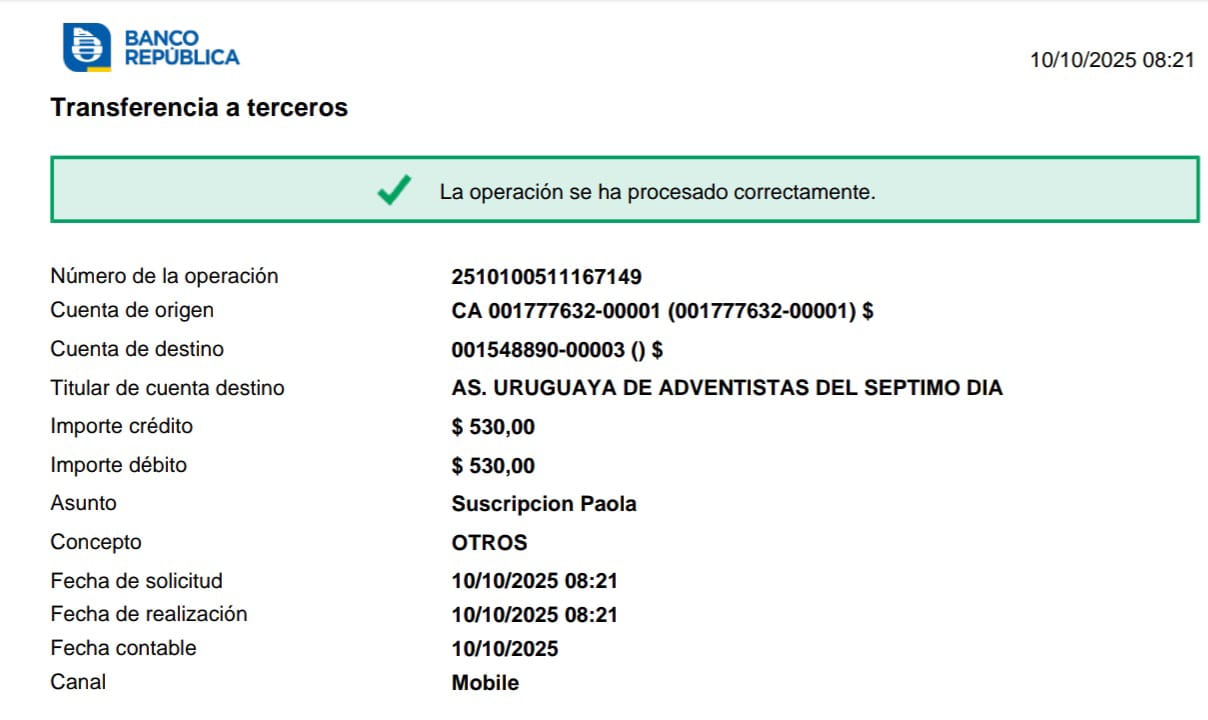
Task: Click the Mobile channel value
Action: coord(485,684)
